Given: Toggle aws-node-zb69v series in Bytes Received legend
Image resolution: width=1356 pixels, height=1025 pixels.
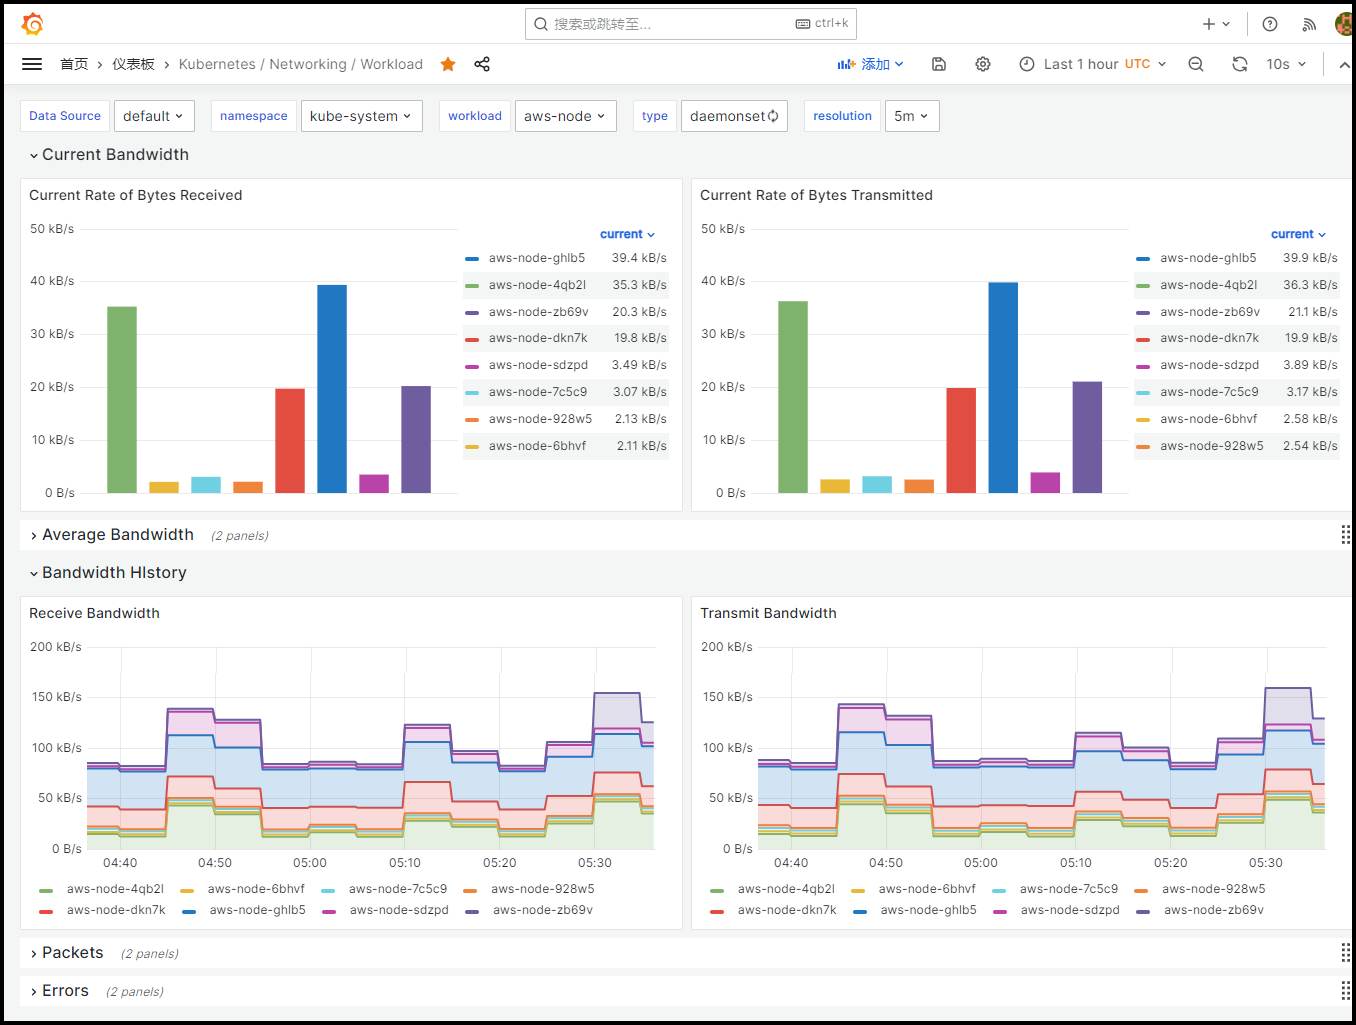Looking at the screenshot, I should point(538,312).
